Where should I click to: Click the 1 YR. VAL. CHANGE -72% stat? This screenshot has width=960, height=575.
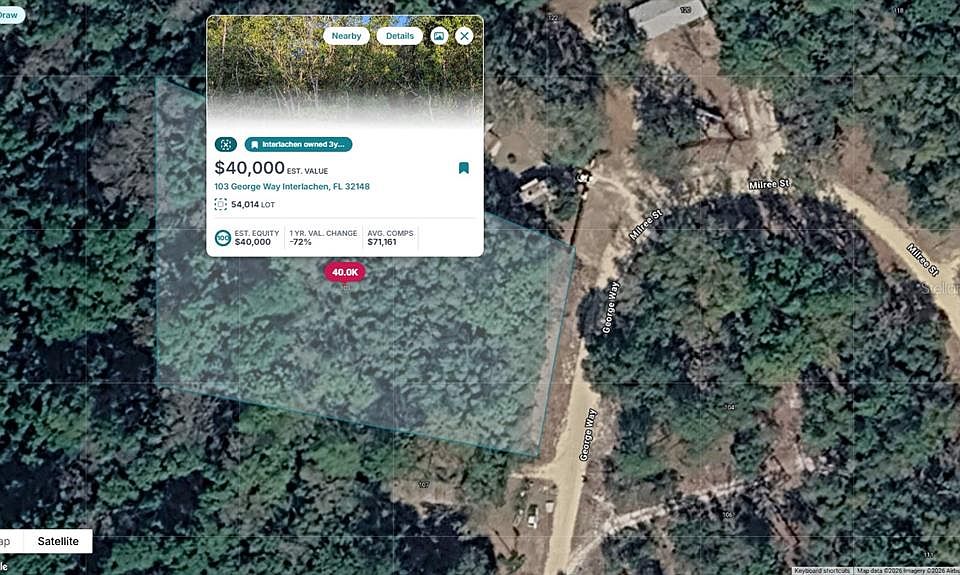[323, 238]
